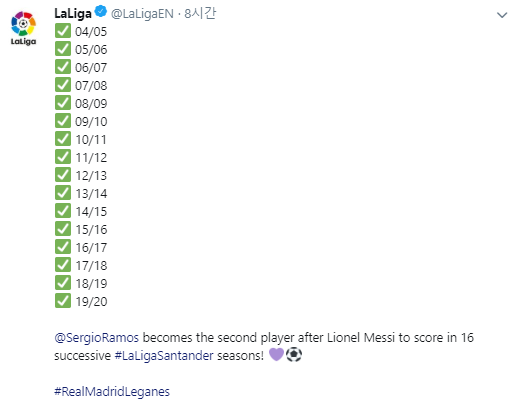Click the soccer ball emoji
The width and height of the screenshot is (513, 403).
coord(294,354)
